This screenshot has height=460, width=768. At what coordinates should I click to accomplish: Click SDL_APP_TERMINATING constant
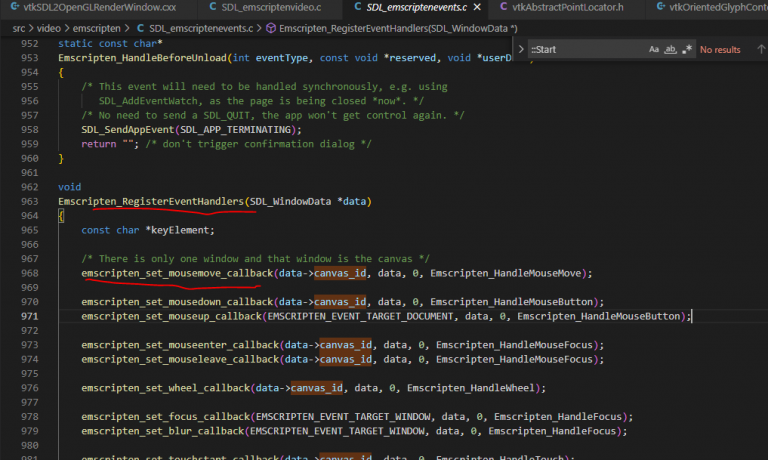pos(235,129)
